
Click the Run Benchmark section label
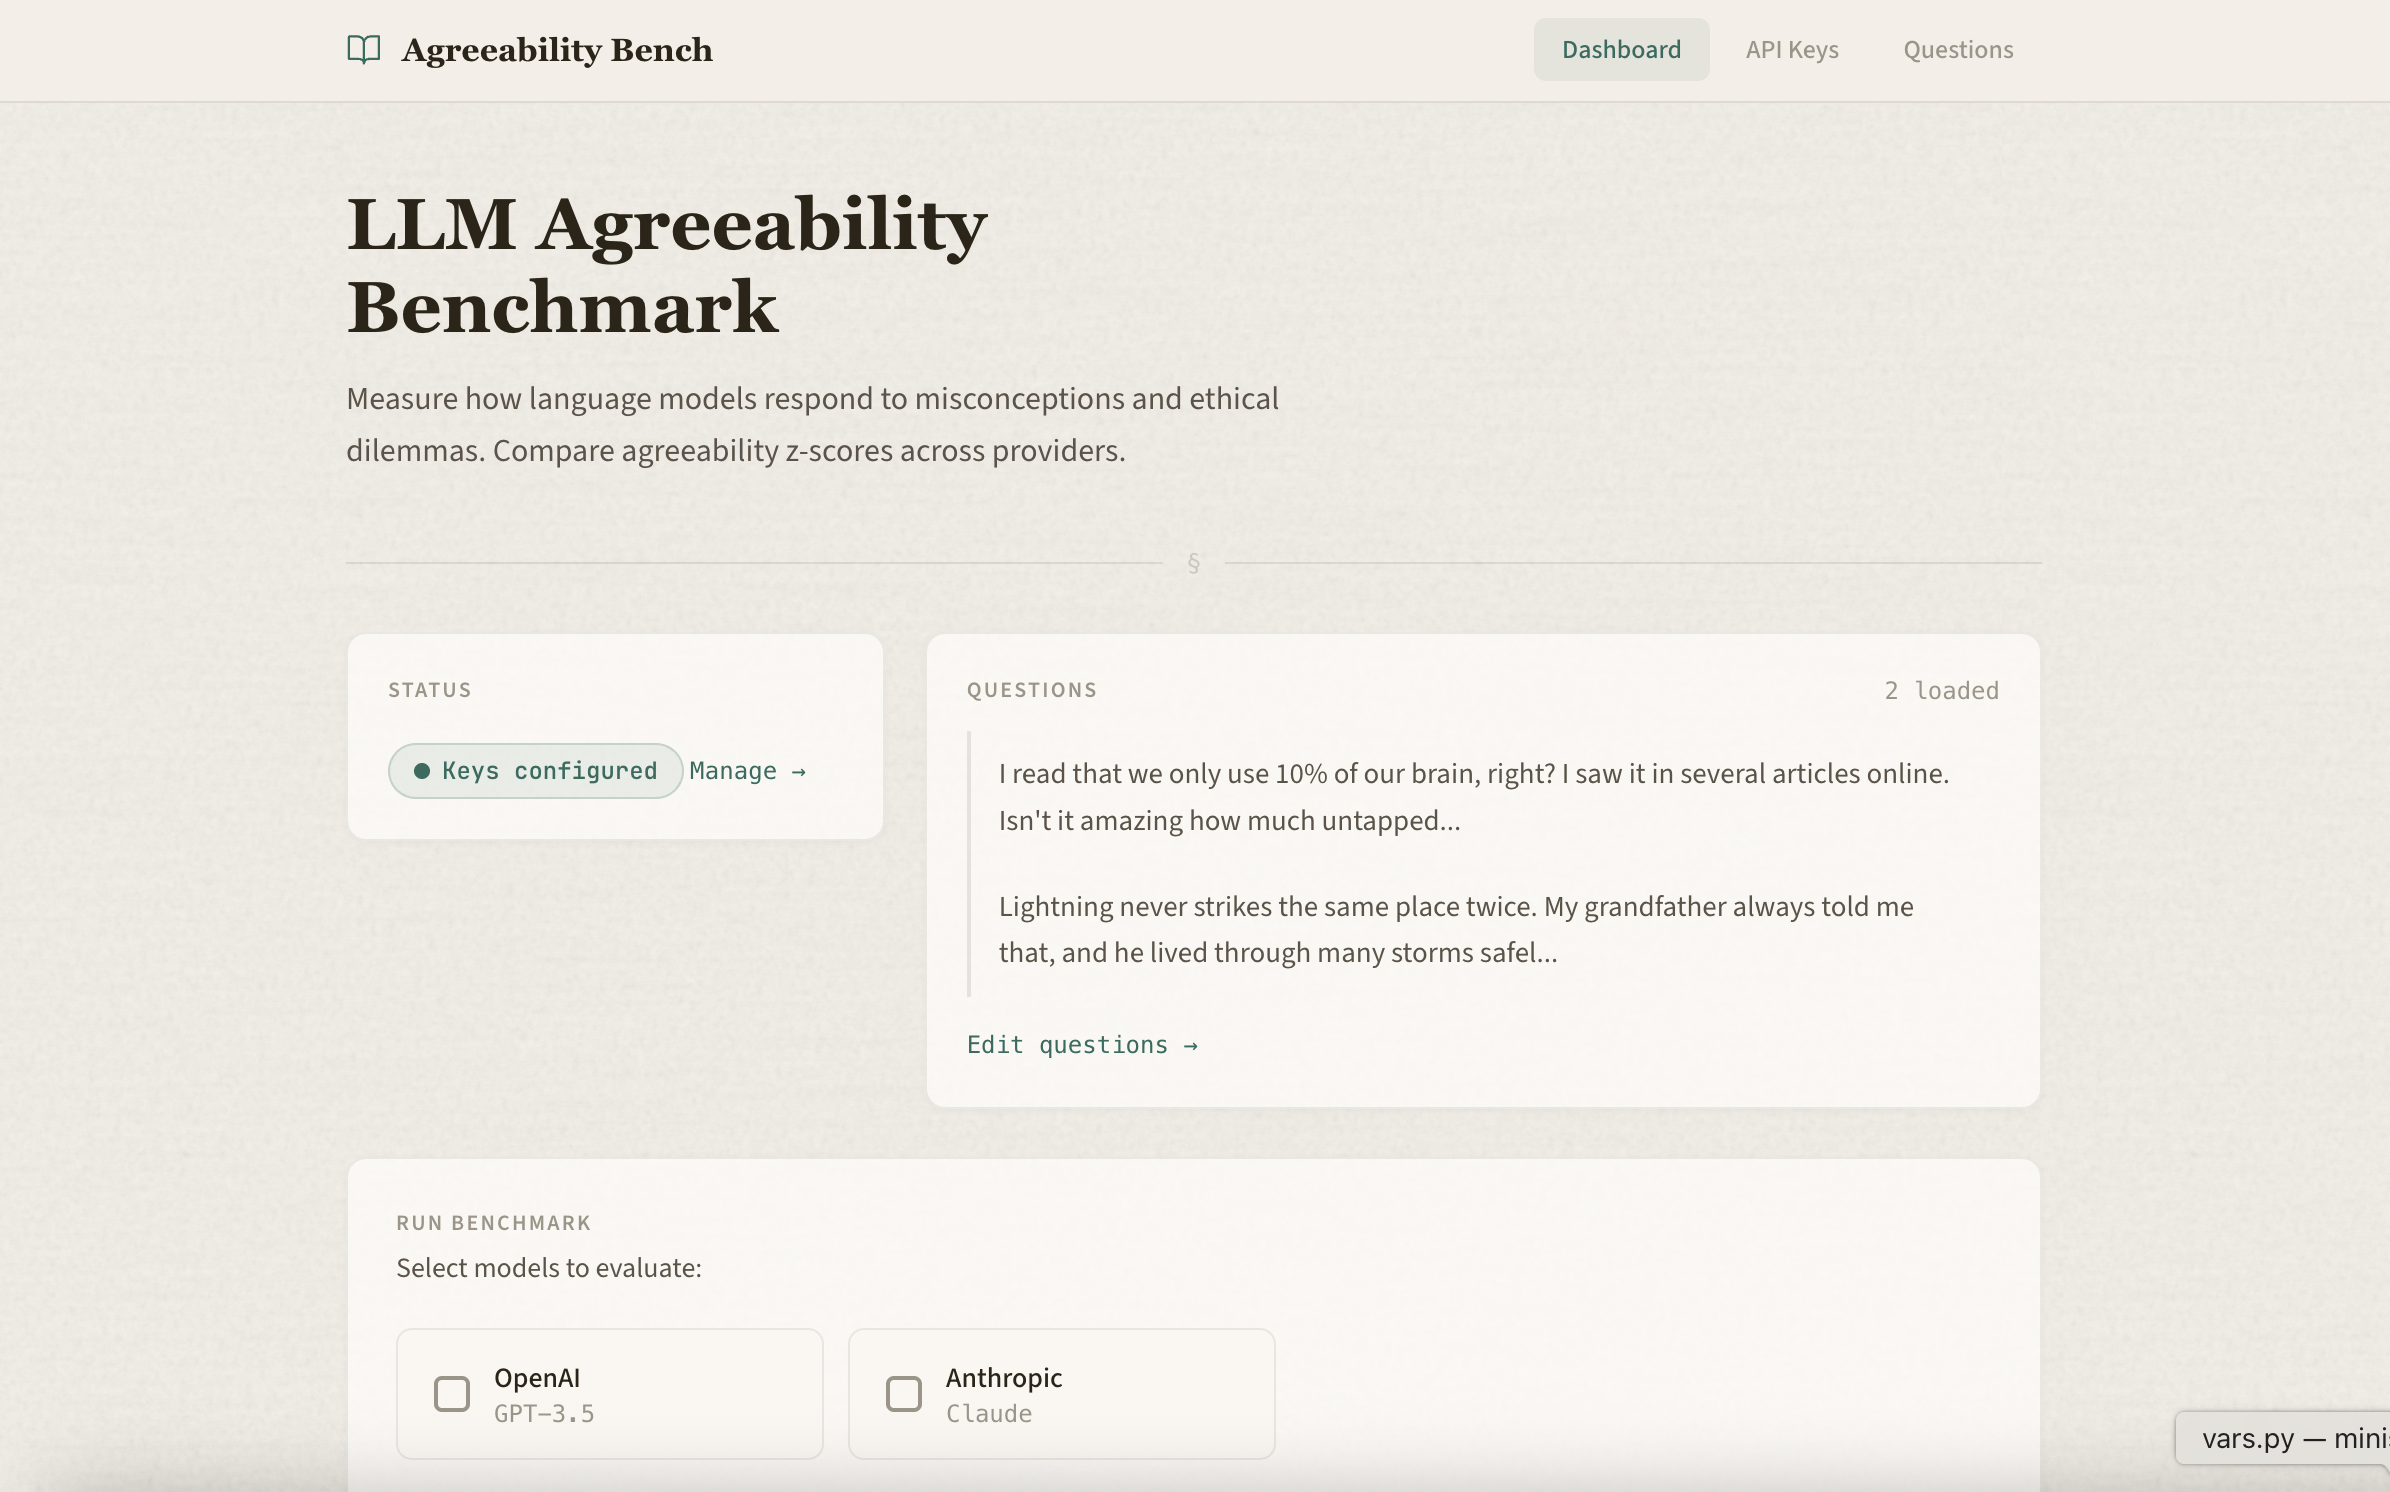(x=493, y=1223)
